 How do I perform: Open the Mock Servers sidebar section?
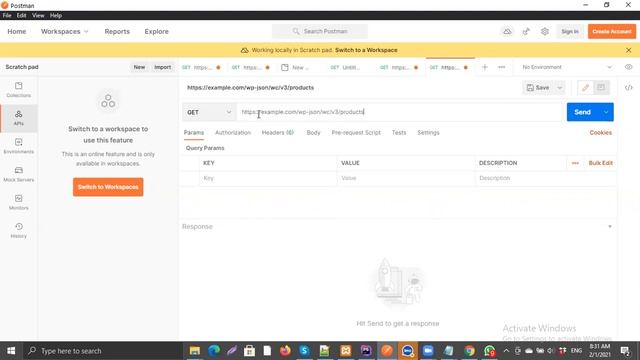coord(18,174)
